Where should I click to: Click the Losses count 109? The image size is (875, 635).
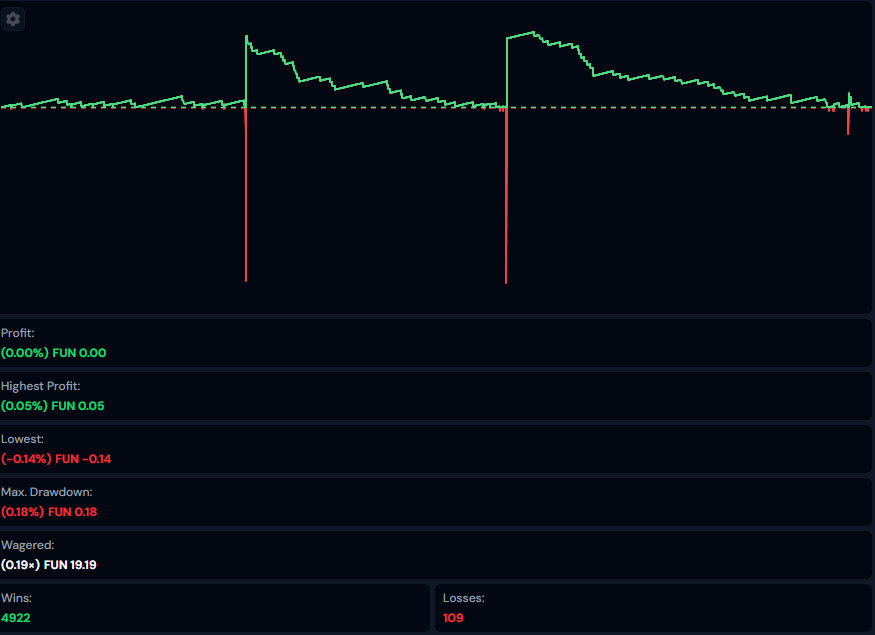point(453,618)
